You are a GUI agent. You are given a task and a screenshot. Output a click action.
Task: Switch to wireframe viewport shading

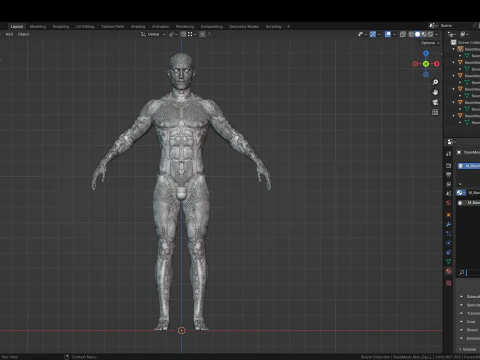coord(411,34)
